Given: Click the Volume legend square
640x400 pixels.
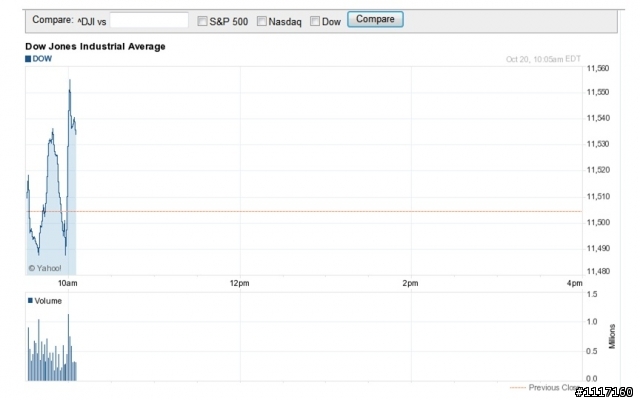Looking at the screenshot, I should 30,300.
